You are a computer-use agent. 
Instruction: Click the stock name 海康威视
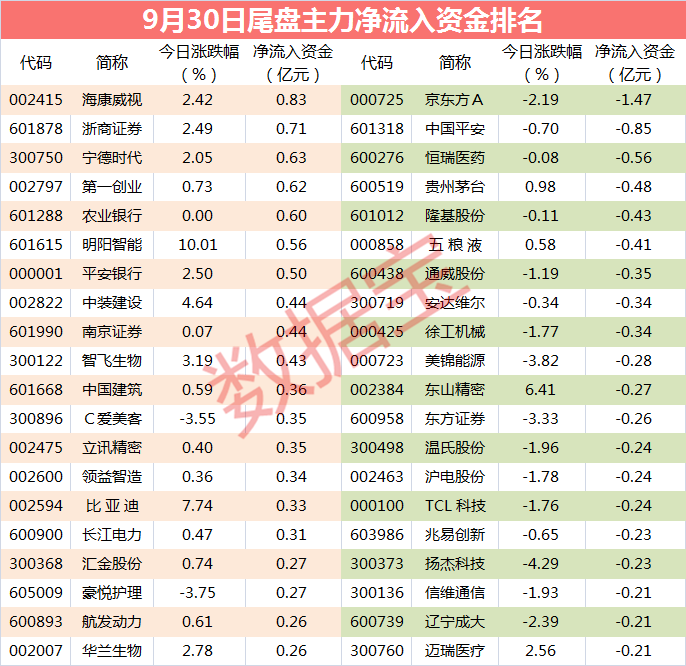[x=112, y=100]
